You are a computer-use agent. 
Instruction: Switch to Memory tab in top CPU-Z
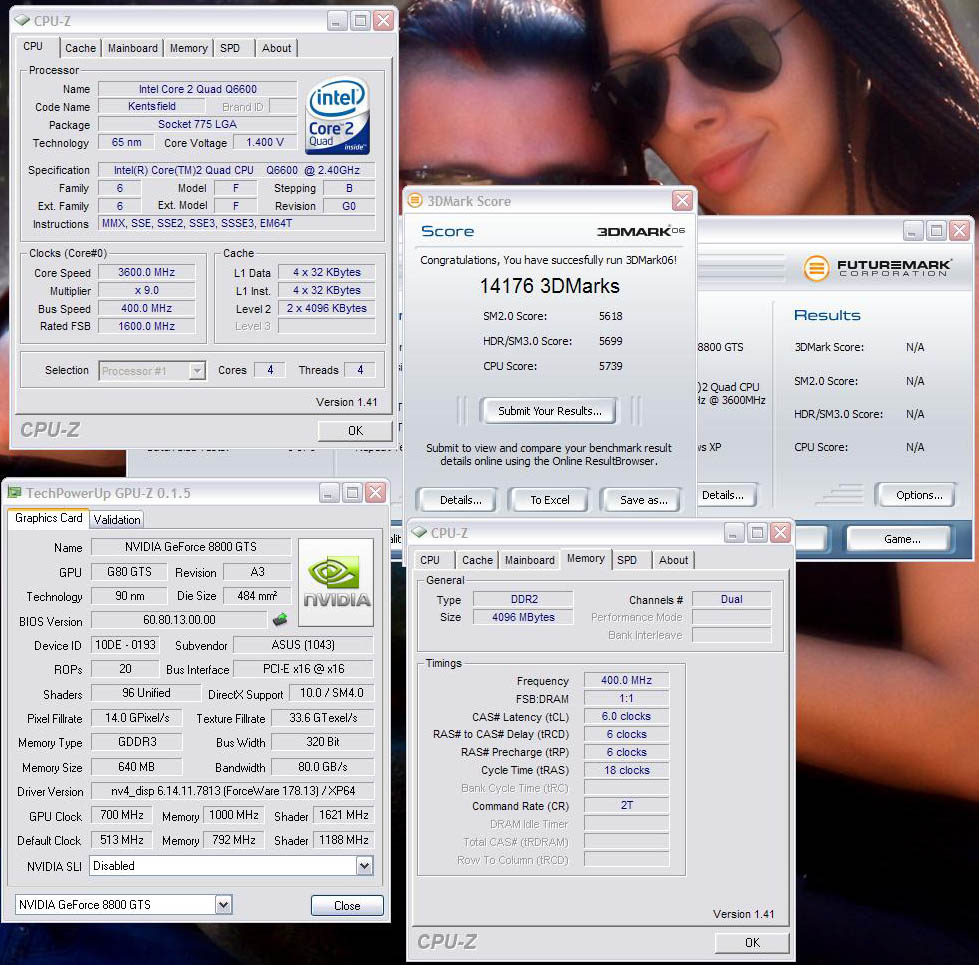(189, 48)
